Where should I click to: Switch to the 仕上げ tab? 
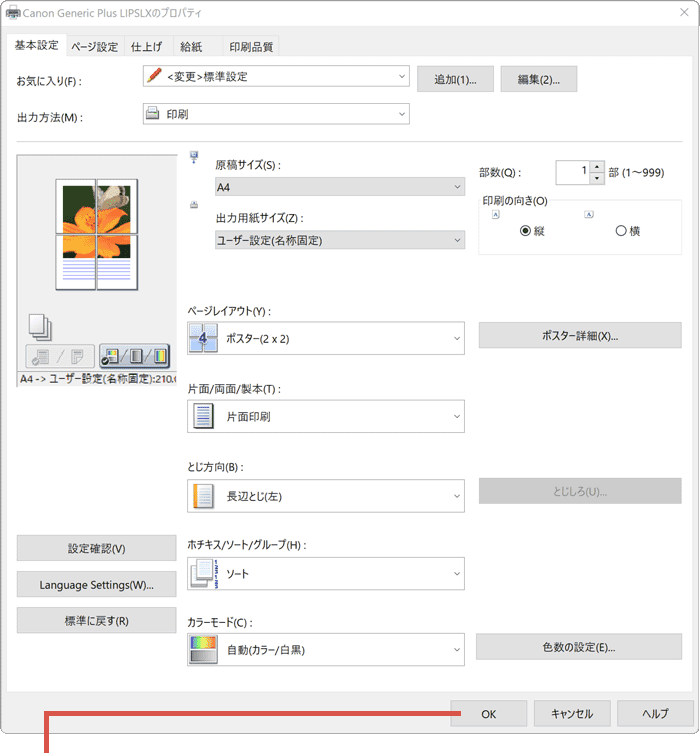(x=146, y=47)
